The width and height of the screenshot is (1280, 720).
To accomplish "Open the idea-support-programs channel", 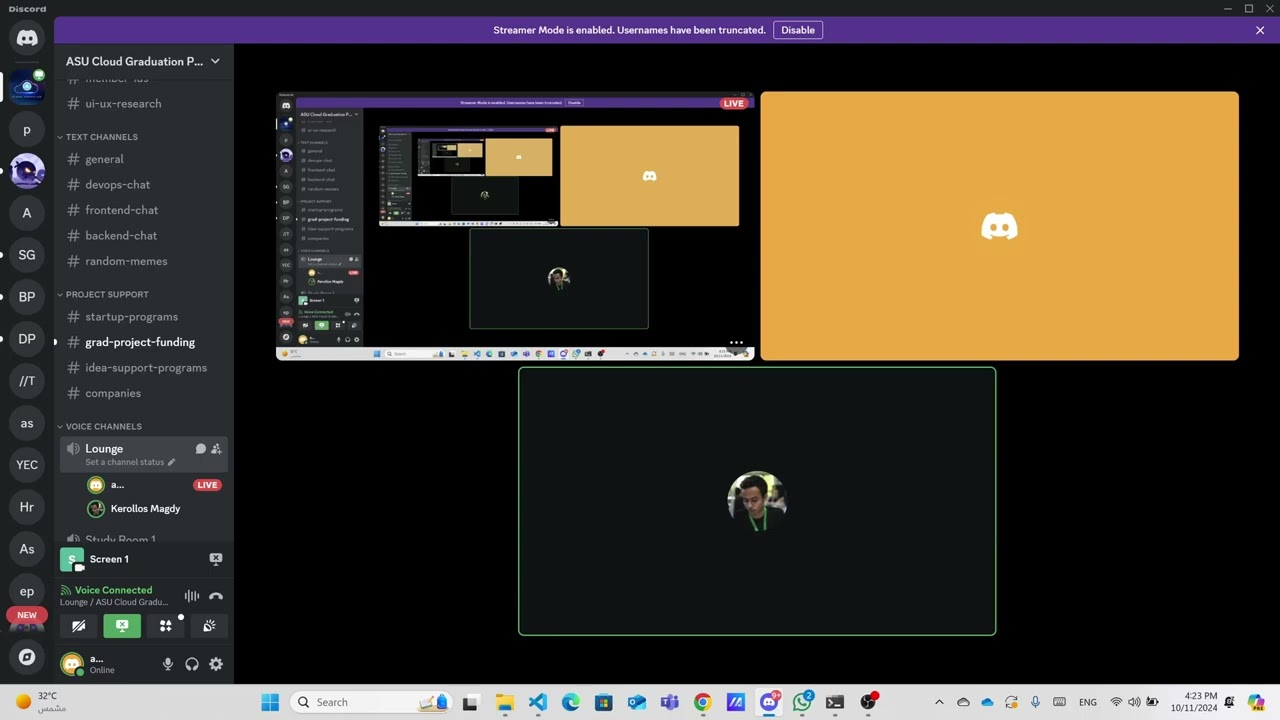I will point(144,368).
